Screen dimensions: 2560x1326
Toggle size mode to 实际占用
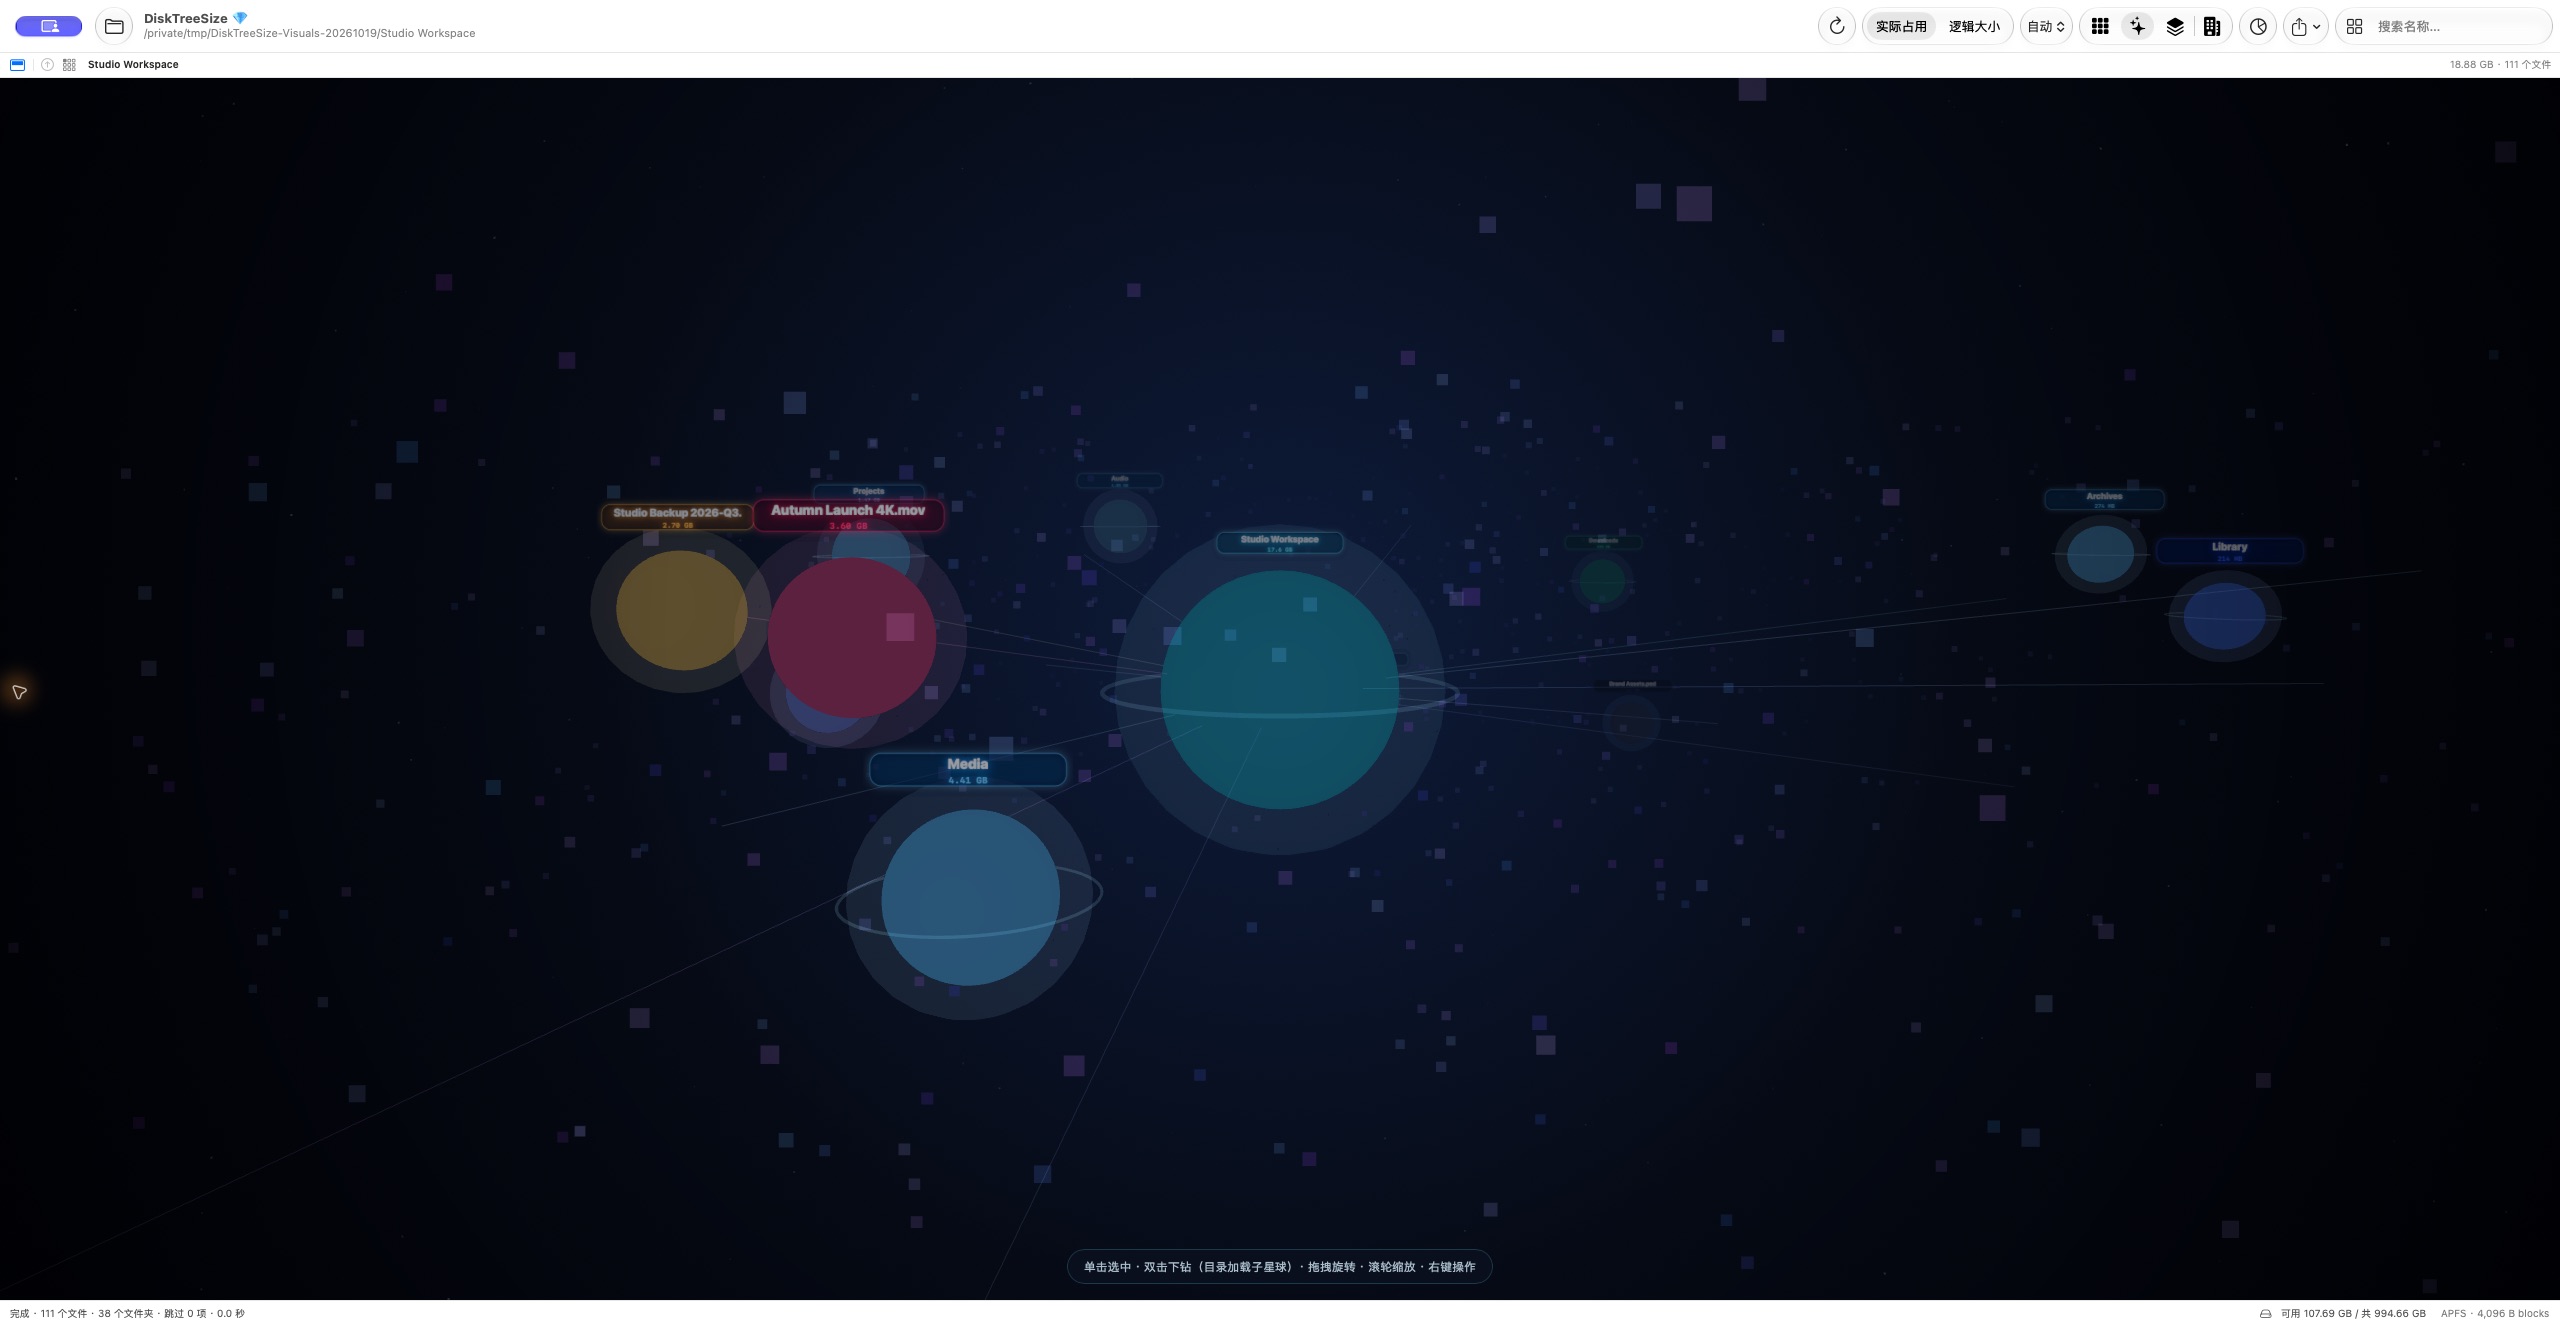[x=1901, y=26]
